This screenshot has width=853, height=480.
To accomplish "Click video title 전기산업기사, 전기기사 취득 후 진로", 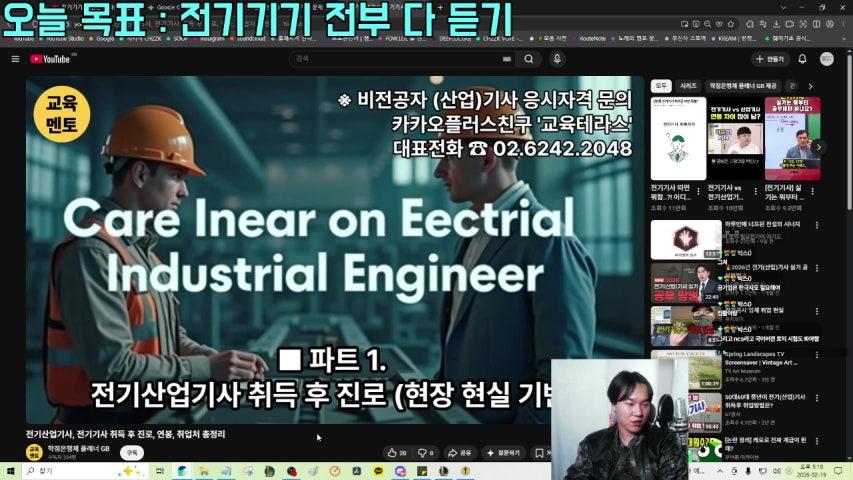I will tap(126, 434).
